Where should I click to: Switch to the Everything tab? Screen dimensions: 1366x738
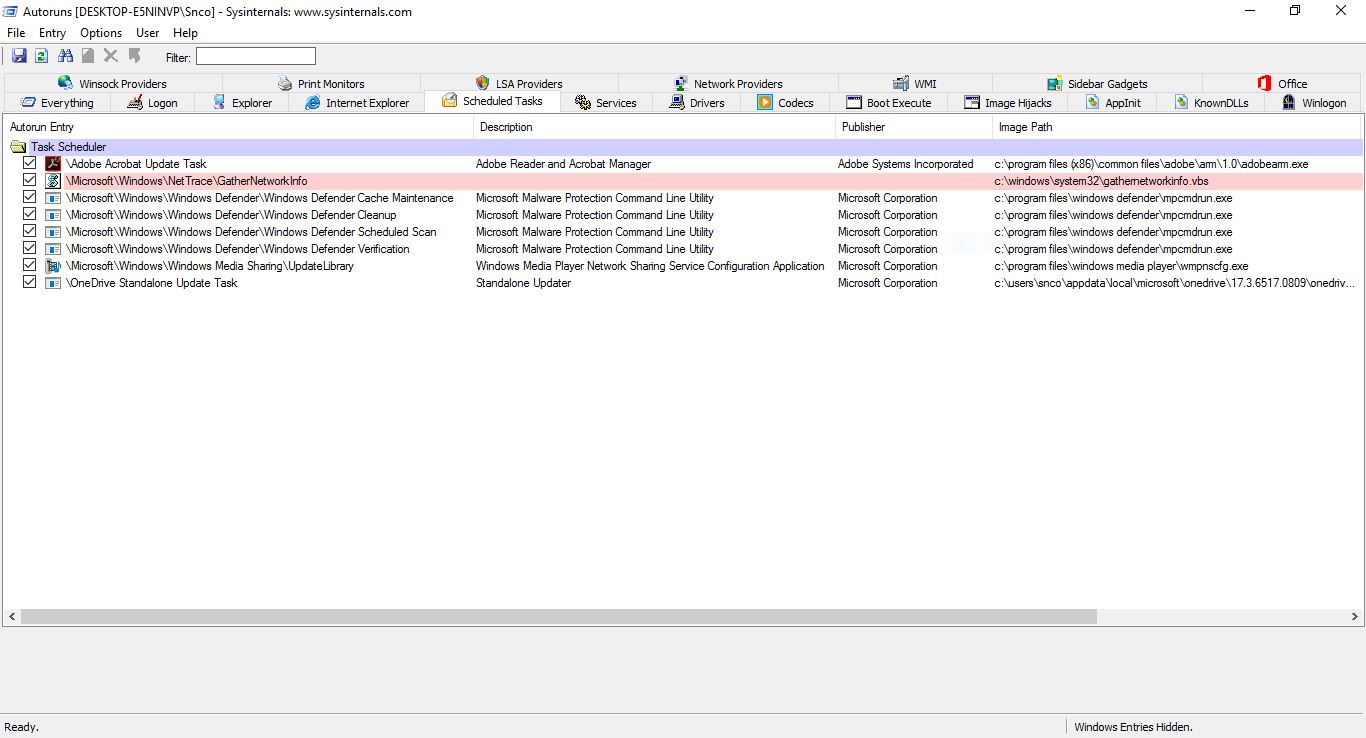pyautogui.click(x=57, y=102)
